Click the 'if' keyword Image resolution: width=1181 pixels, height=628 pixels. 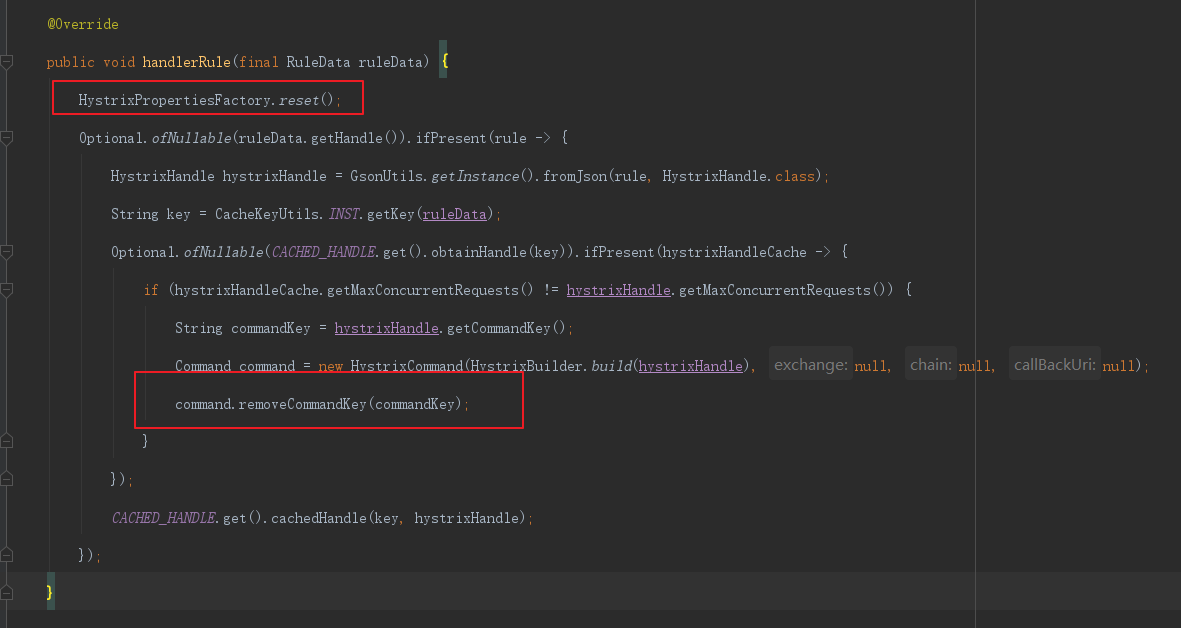click(x=151, y=290)
